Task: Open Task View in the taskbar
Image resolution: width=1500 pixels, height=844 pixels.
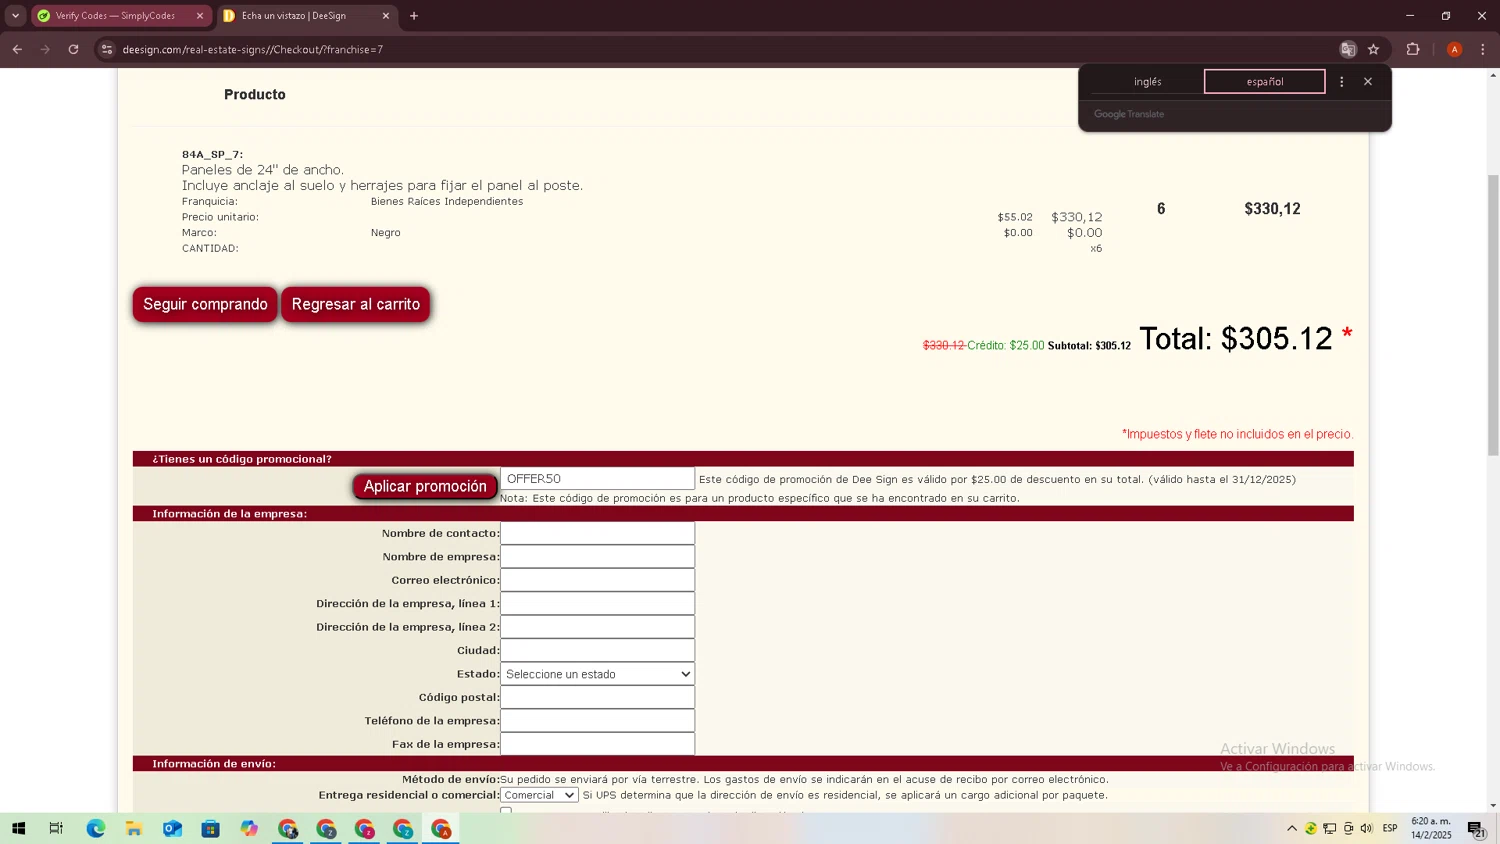Action: [x=56, y=828]
